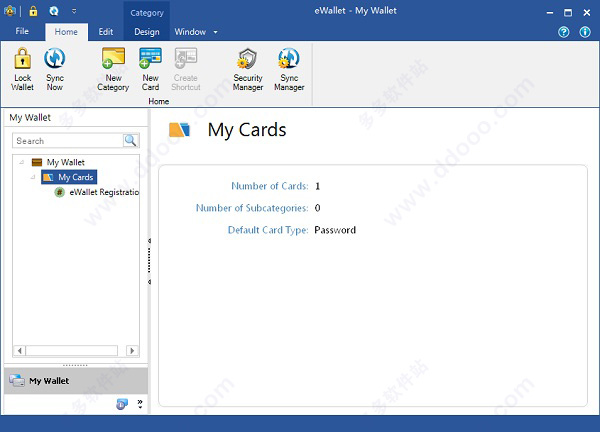Click the Default Card Type label

click(x=268, y=230)
